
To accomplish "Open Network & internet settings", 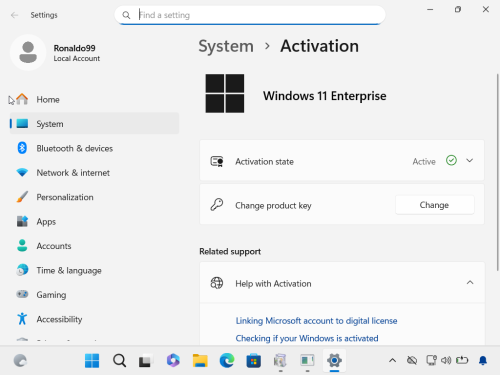I will point(94,173).
